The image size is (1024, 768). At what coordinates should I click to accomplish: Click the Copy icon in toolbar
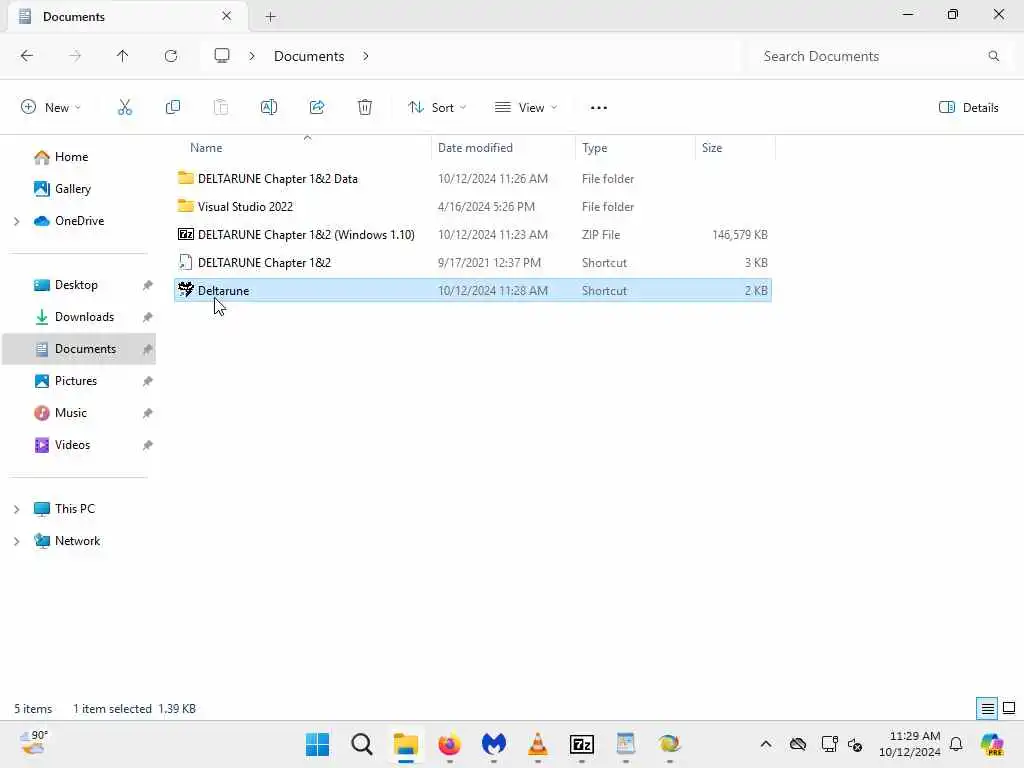(173, 108)
